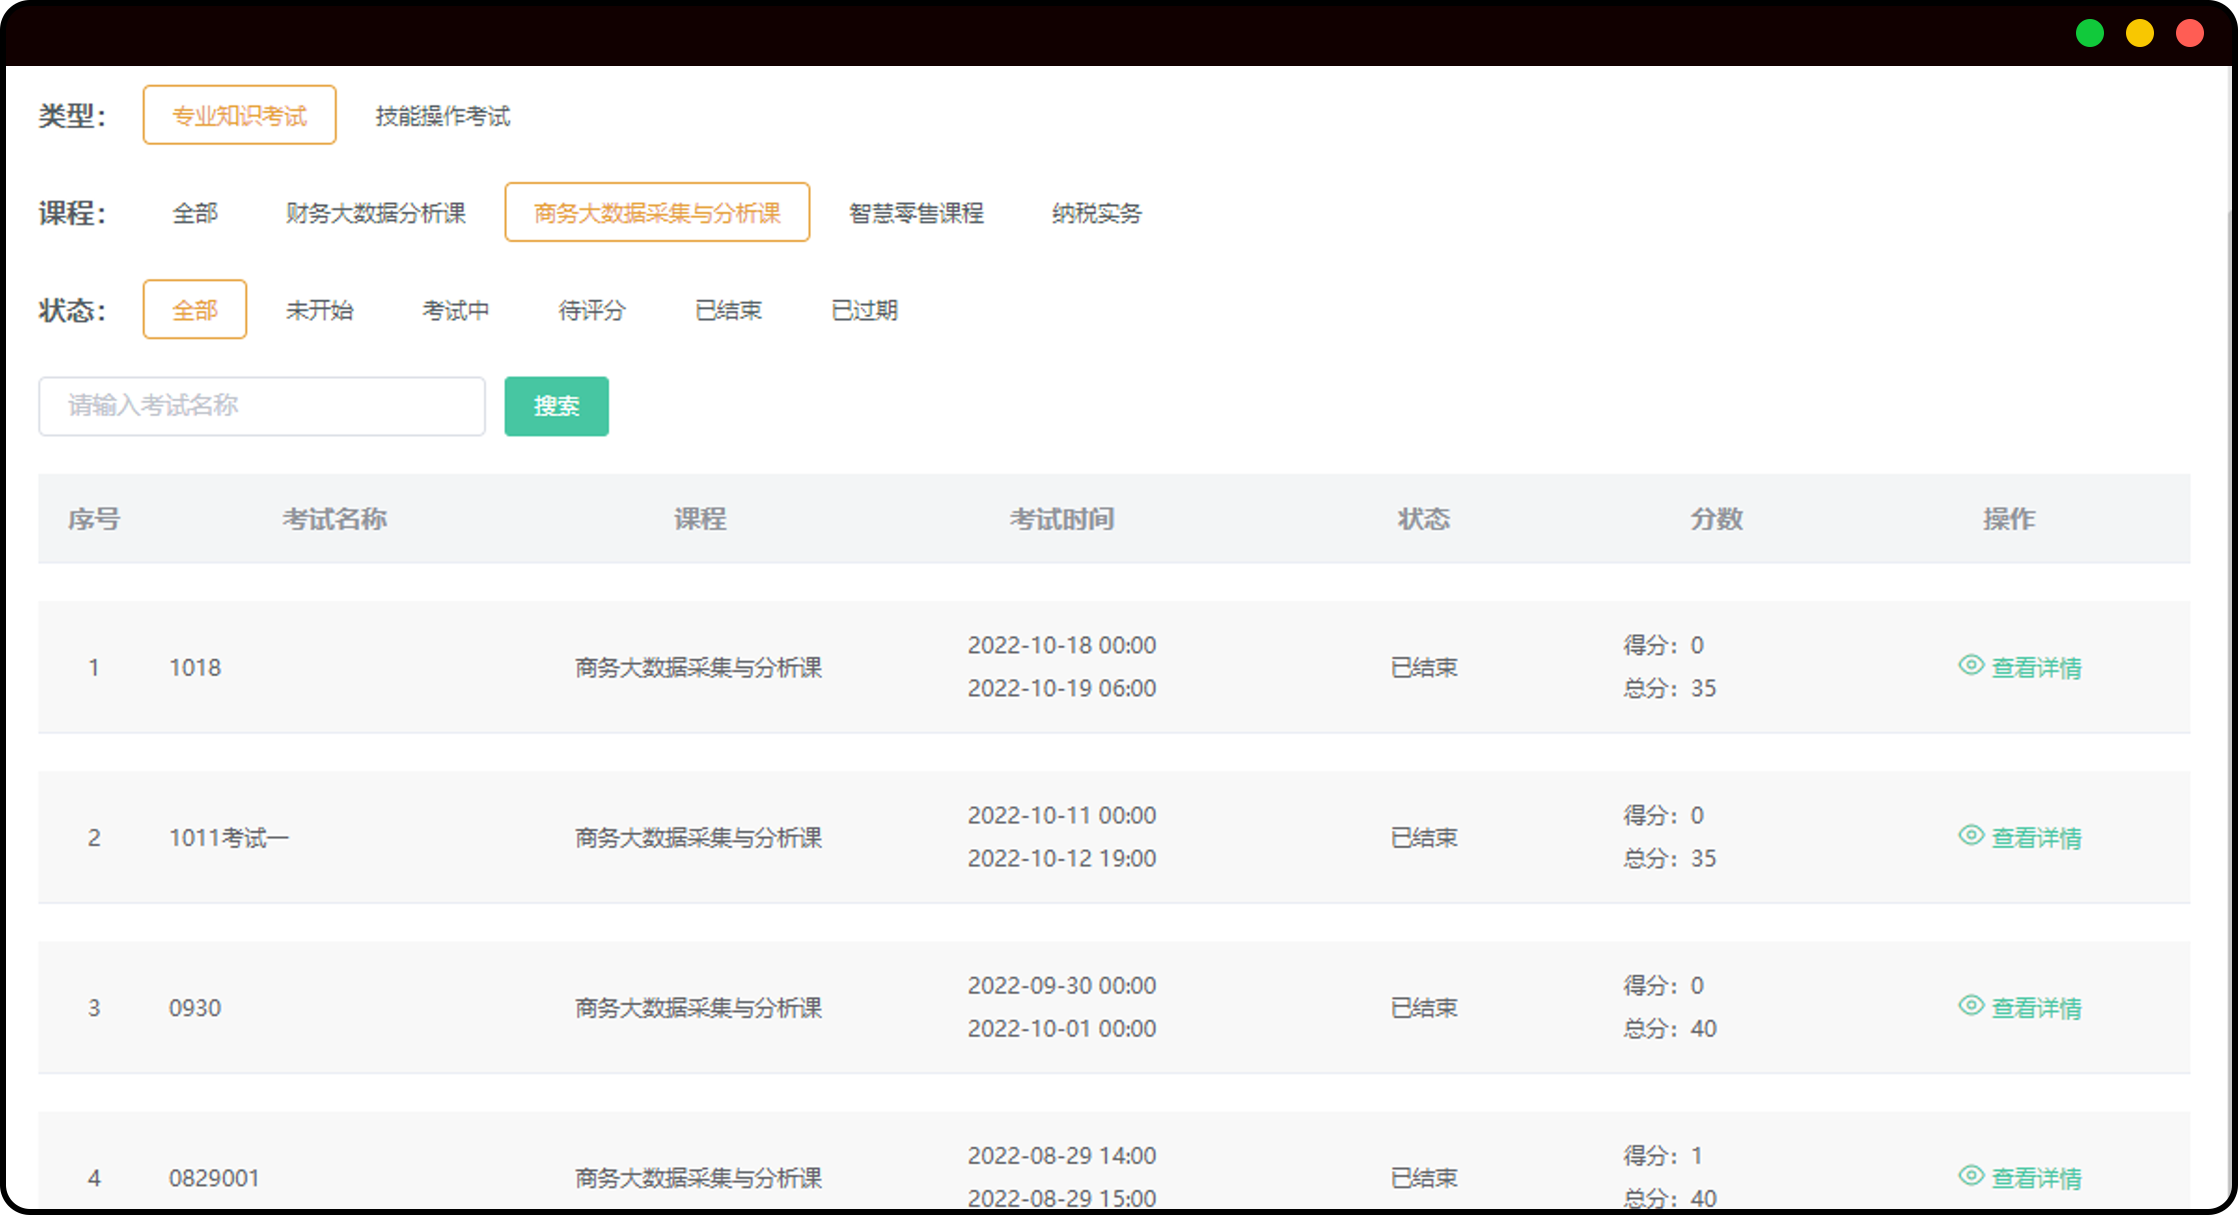
Task: Filter status by 未开始
Action: click(320, 310)
